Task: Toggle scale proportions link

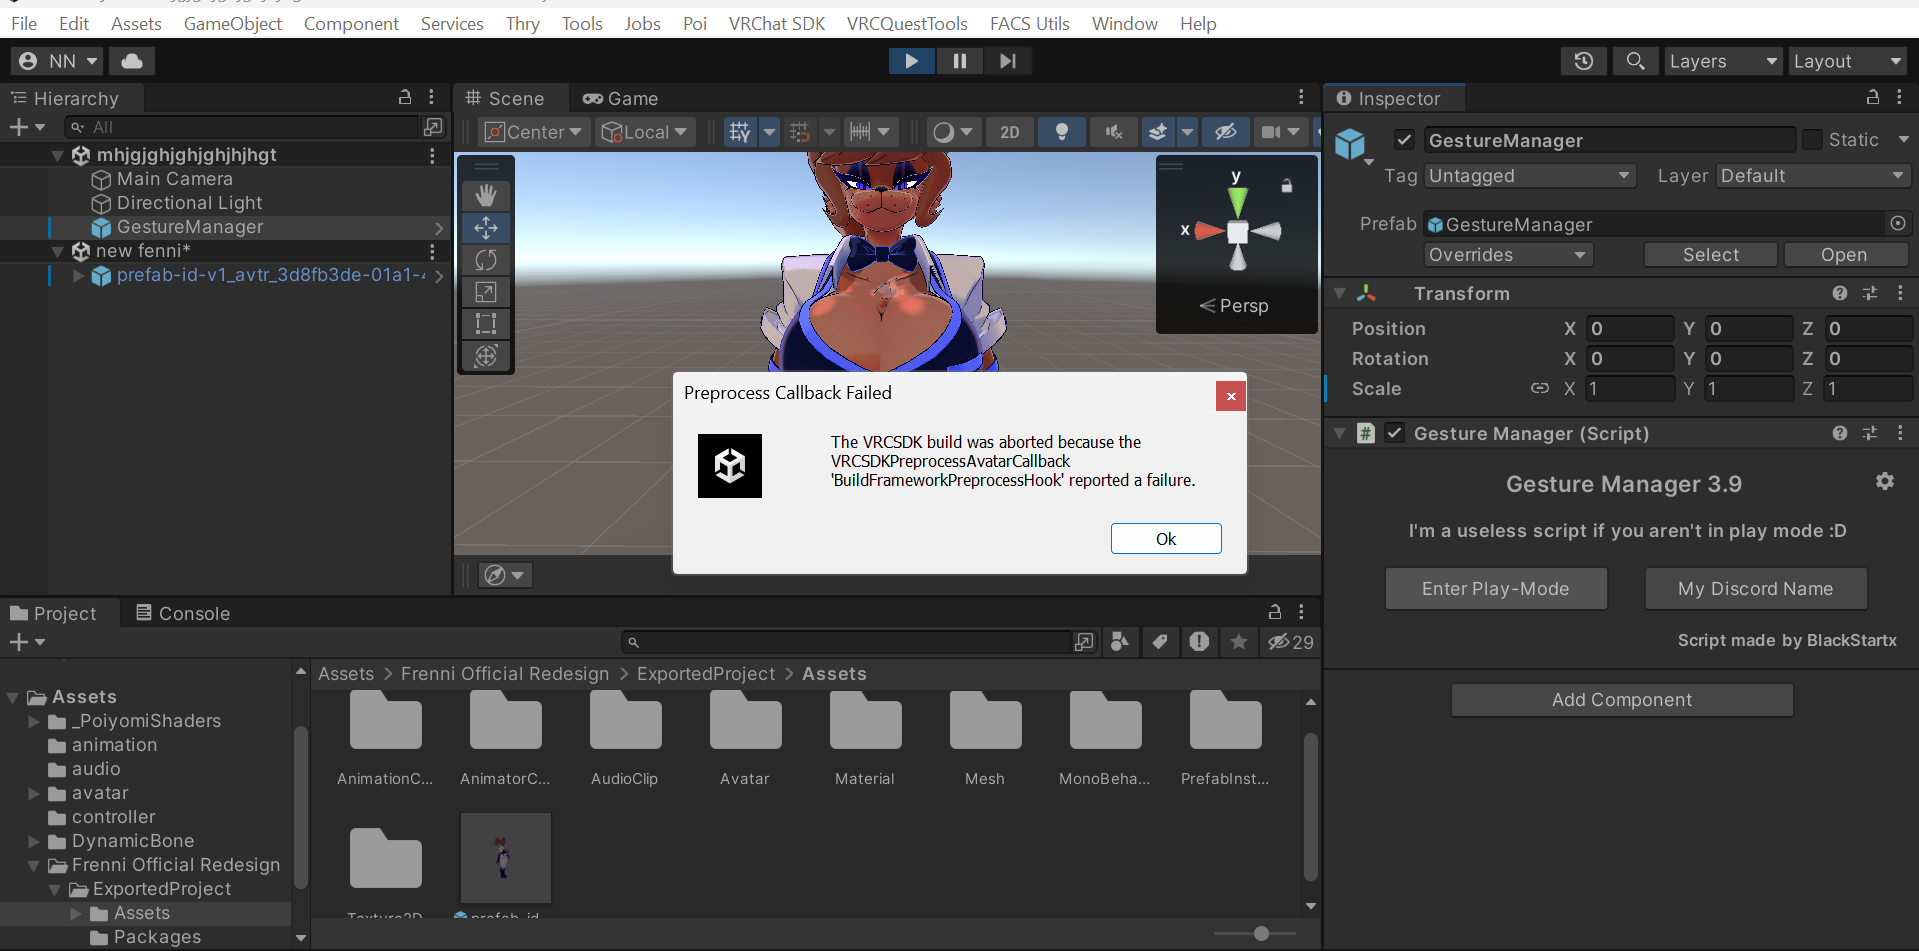Action: tap(1540, 388)
